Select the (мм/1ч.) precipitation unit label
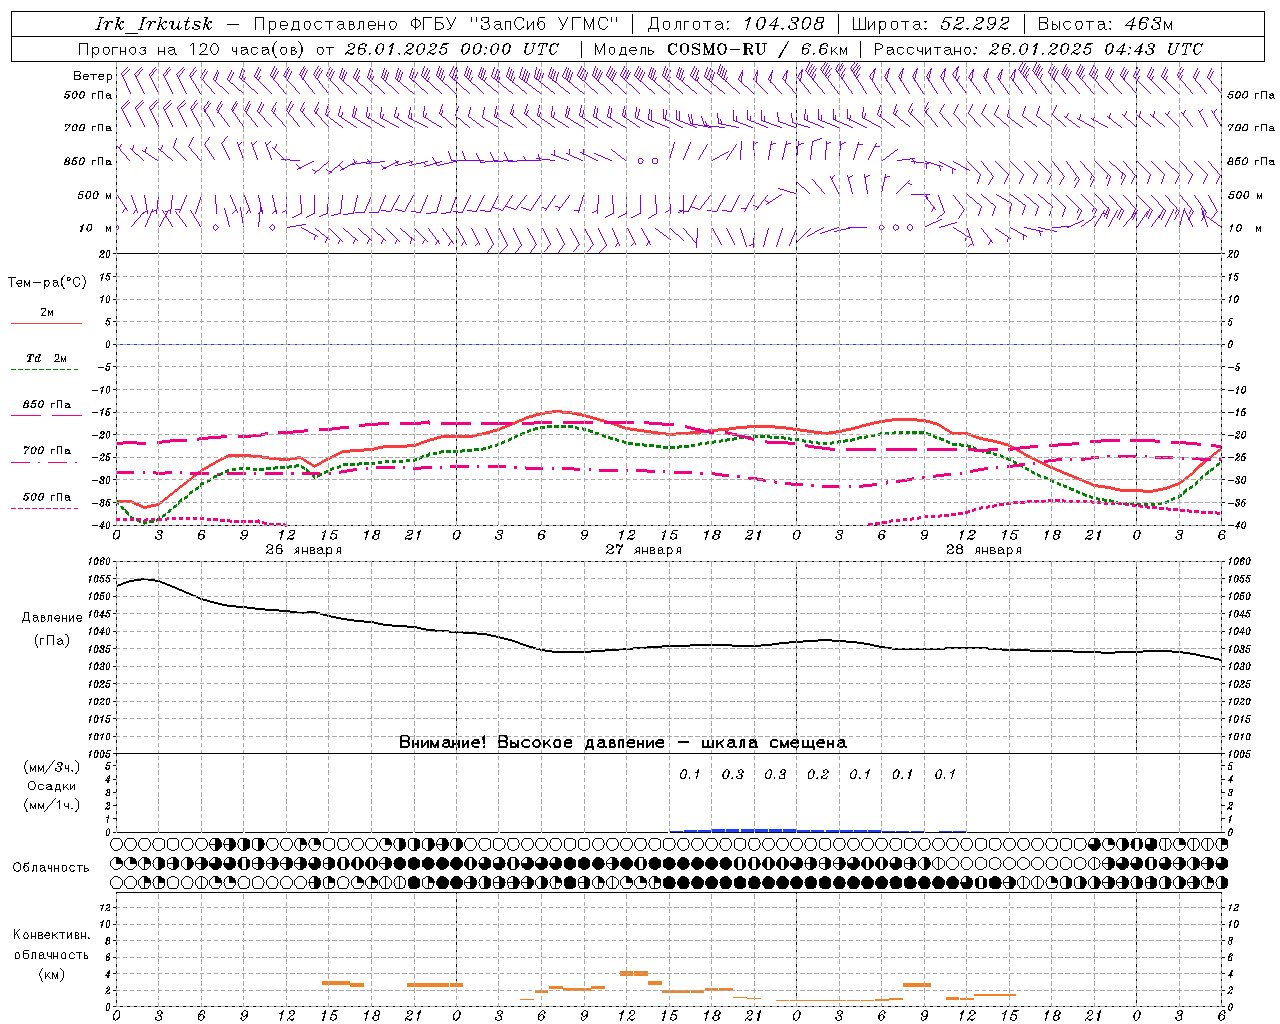Screen dimensions: 1280x1024 [52, 805]
